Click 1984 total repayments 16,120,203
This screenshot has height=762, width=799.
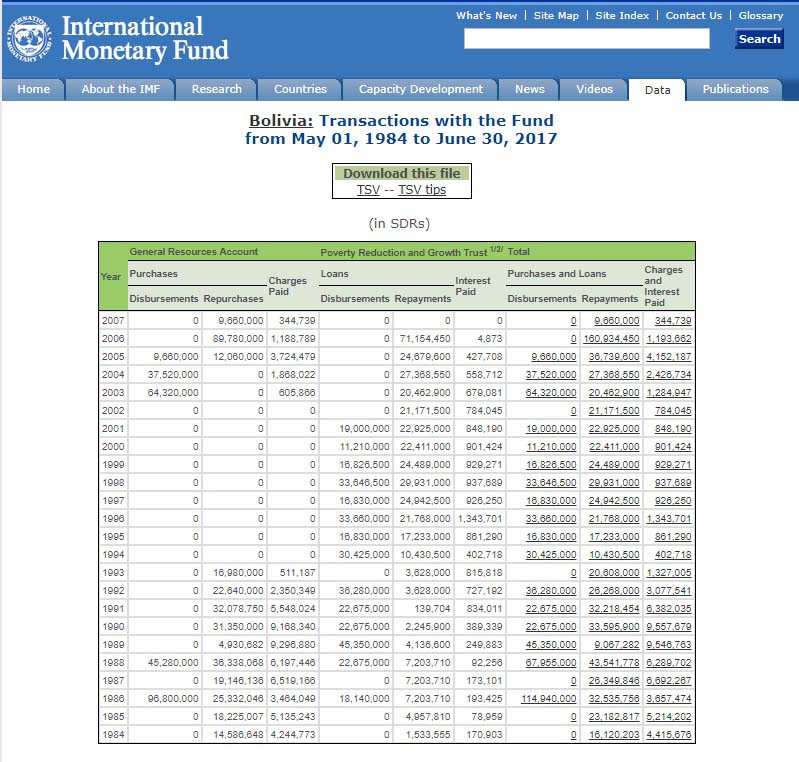614,735
